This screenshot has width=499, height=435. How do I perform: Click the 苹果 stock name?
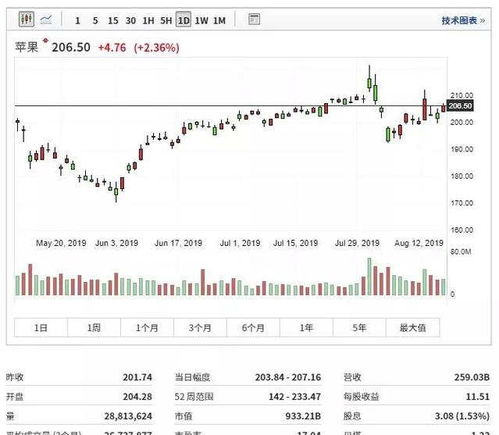click(x=27, y=47)
